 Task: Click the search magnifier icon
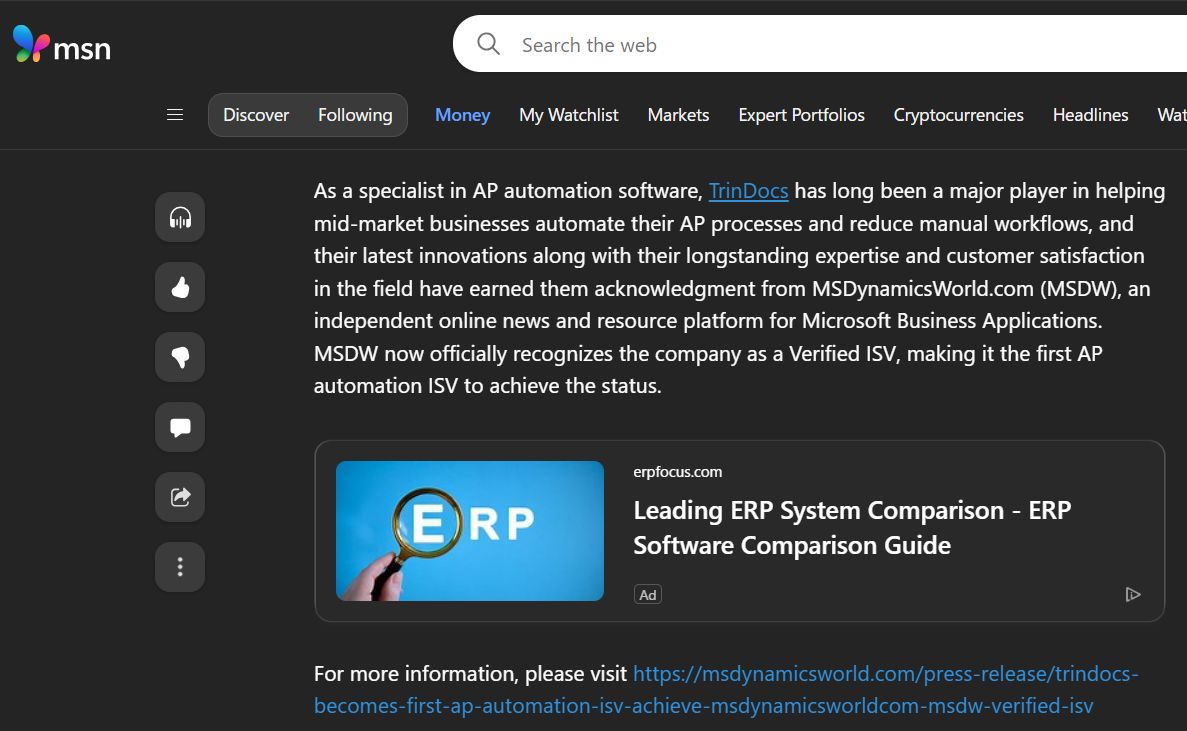click(488, 44)
